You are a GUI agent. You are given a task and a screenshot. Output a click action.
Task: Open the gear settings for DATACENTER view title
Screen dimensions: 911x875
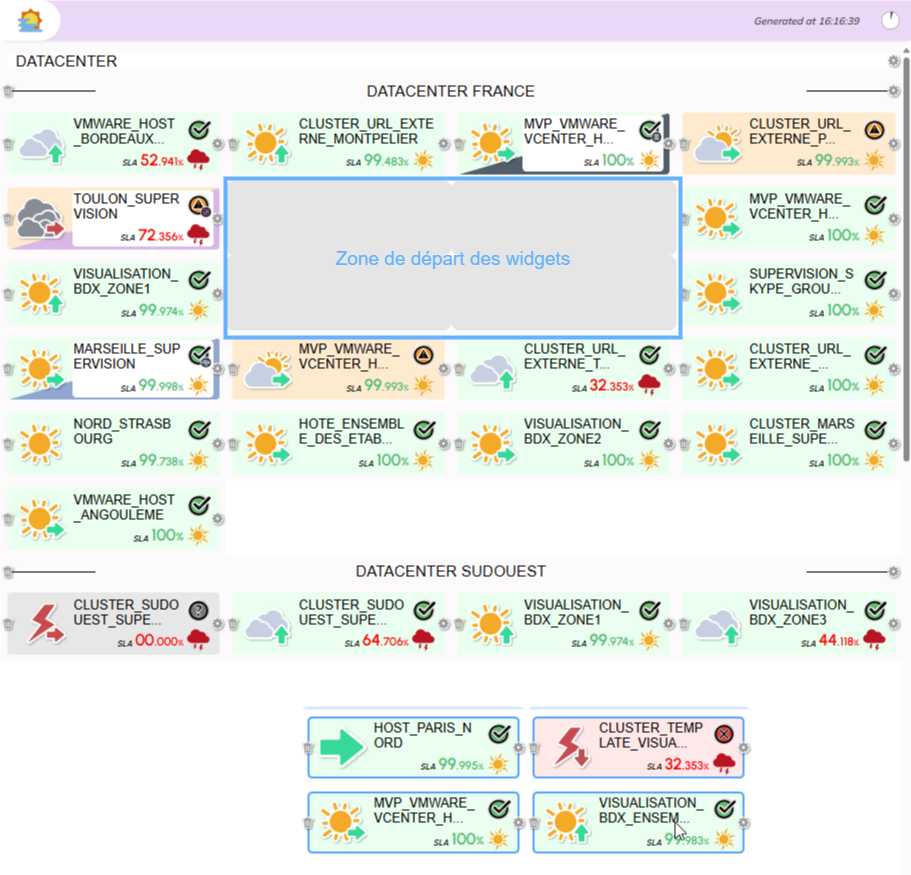point(893,61)
